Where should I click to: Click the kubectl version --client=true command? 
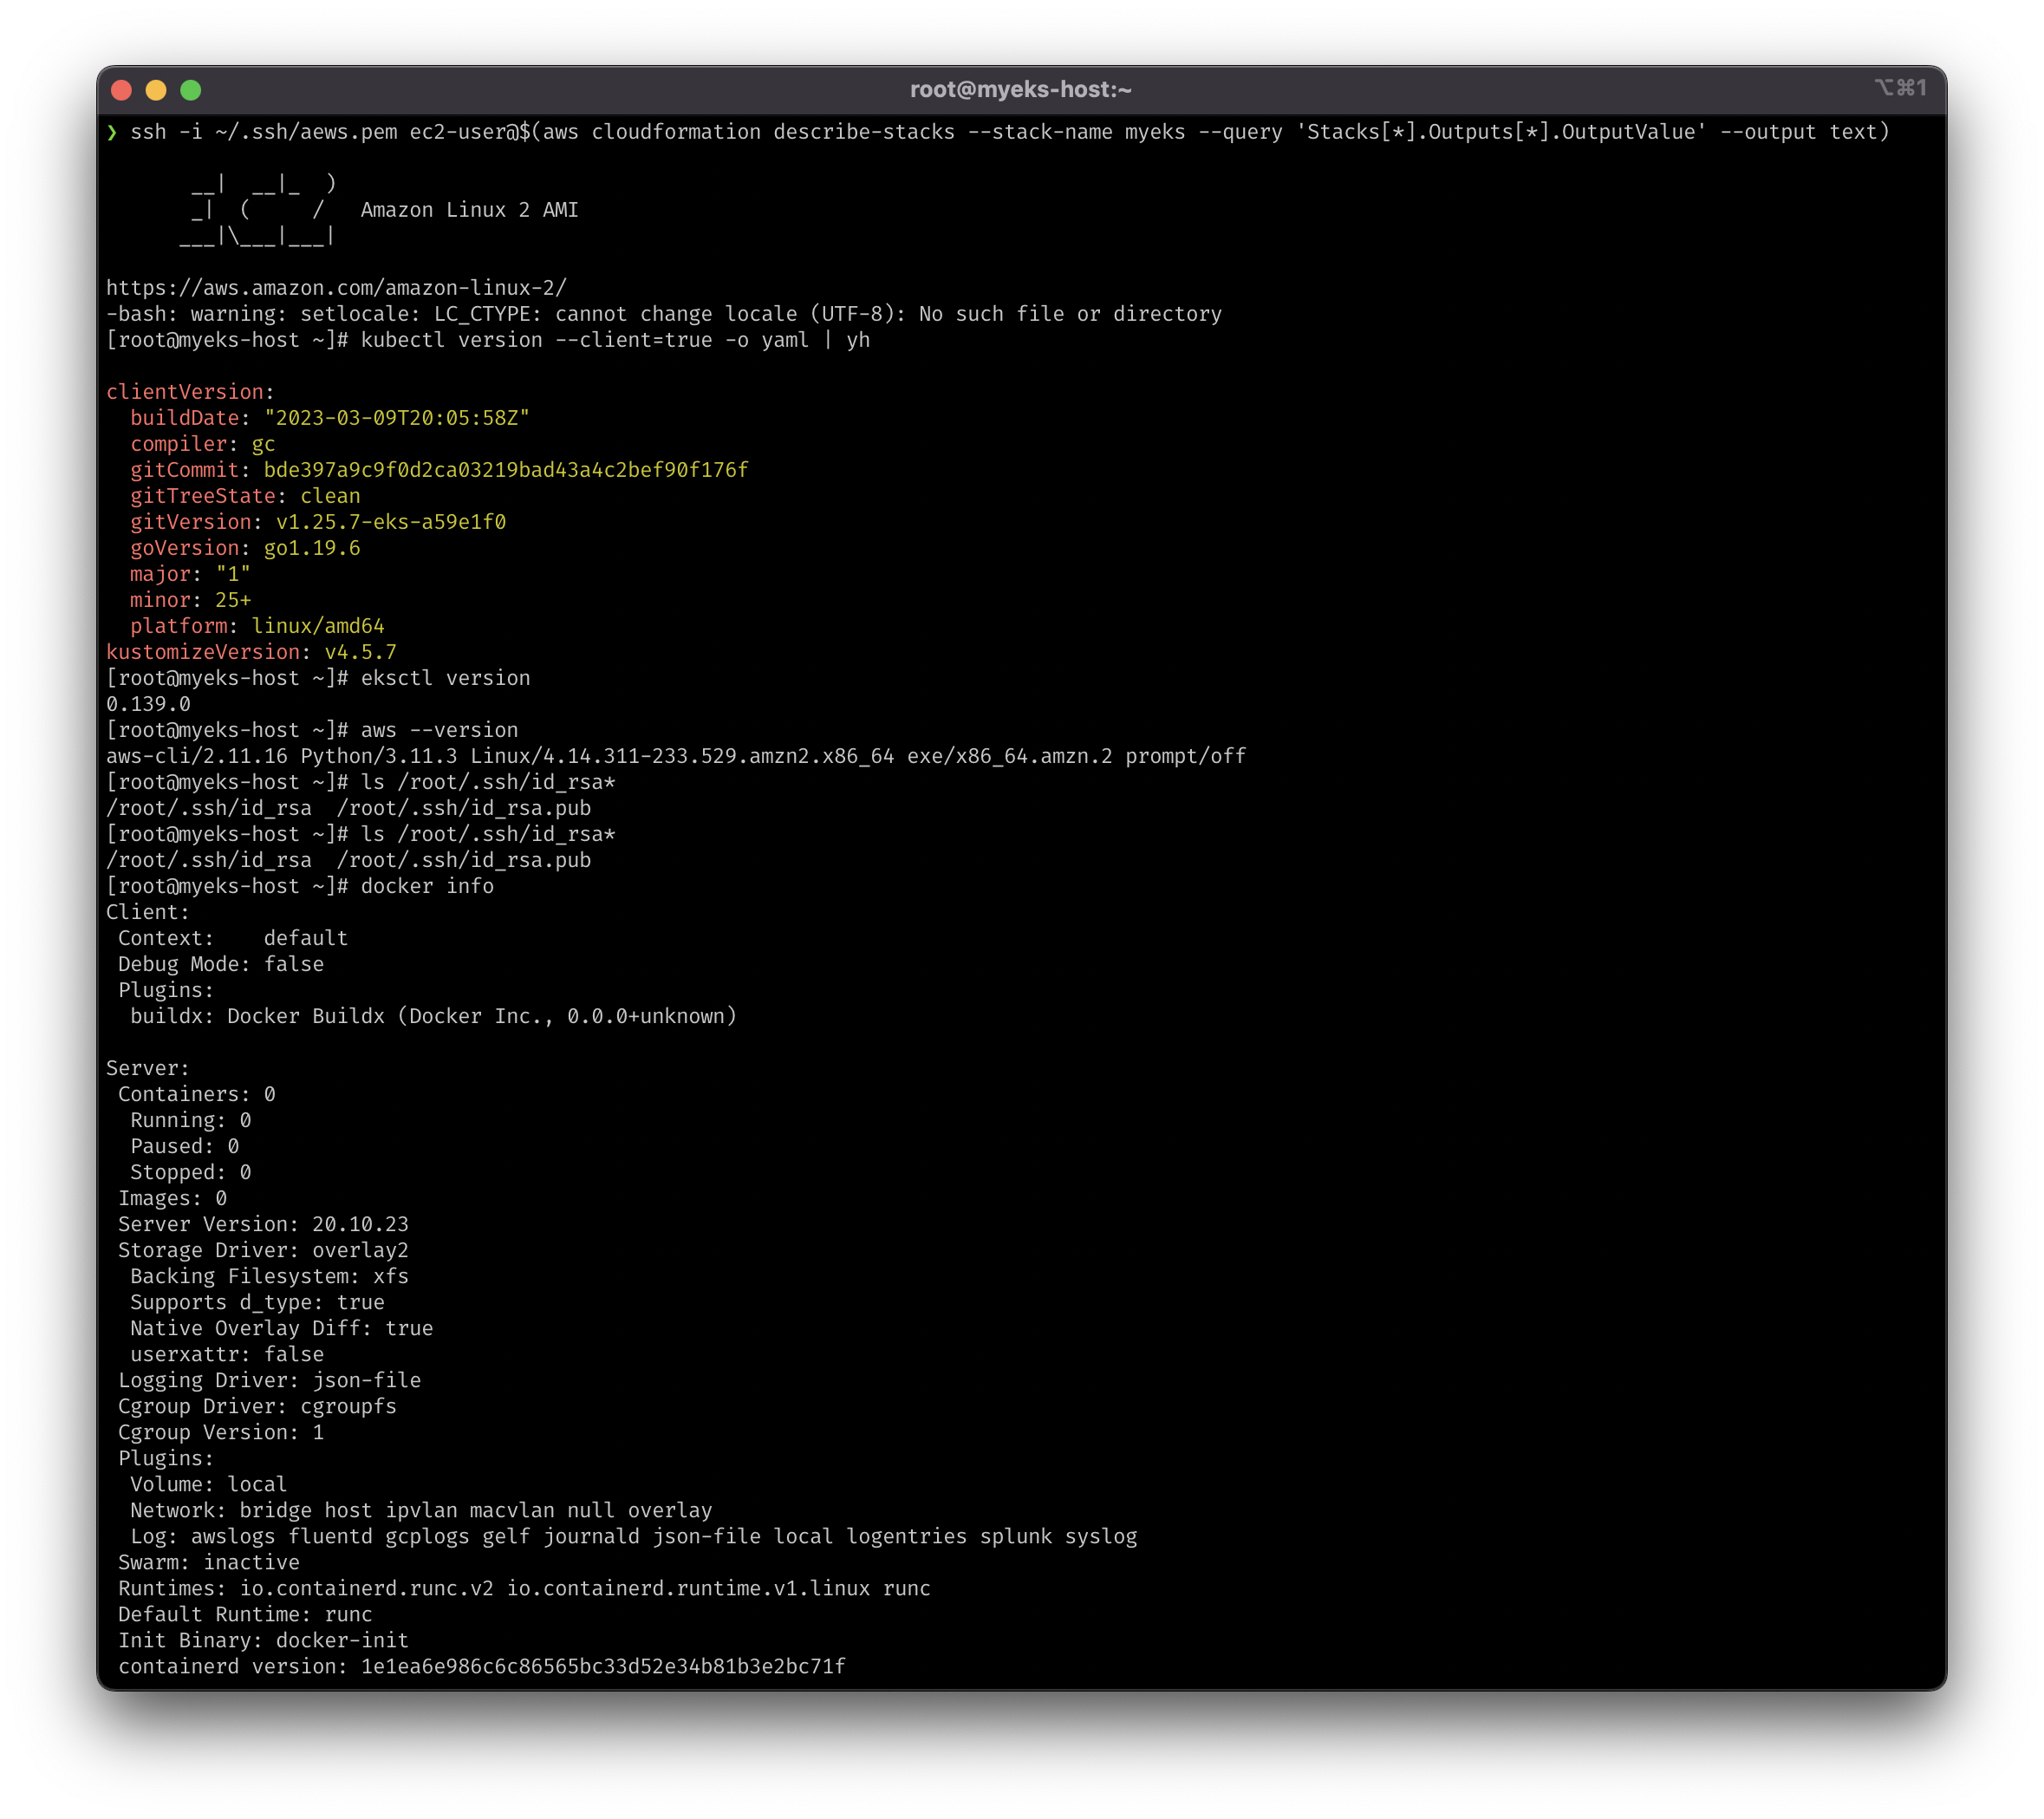click(615, 340)
